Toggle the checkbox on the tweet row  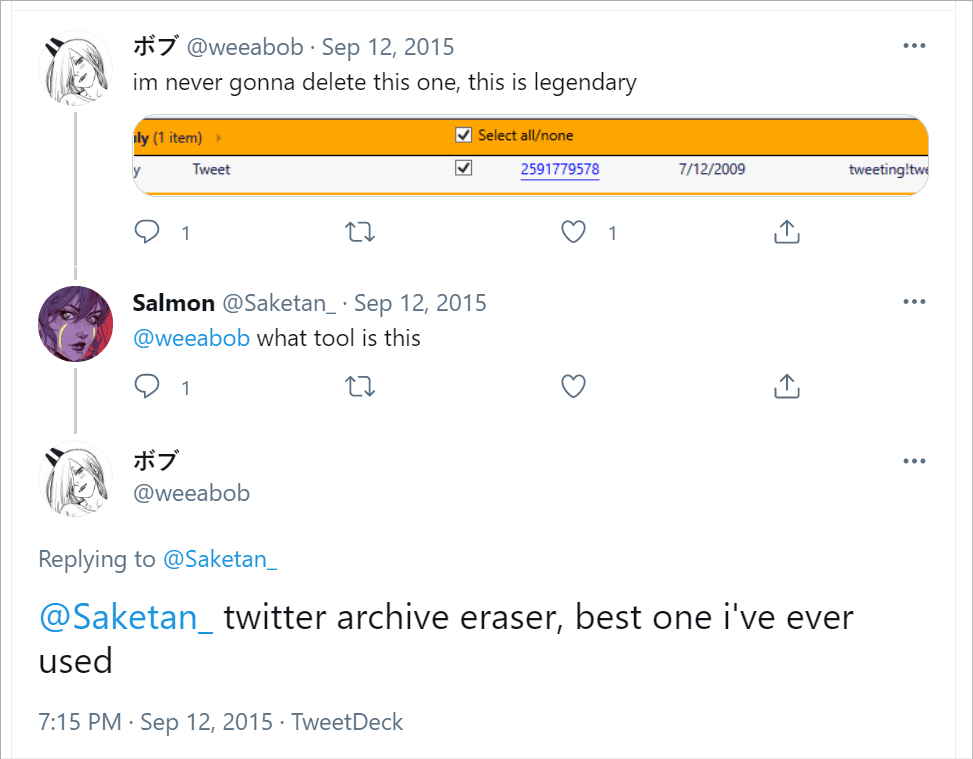click(463, 167)
